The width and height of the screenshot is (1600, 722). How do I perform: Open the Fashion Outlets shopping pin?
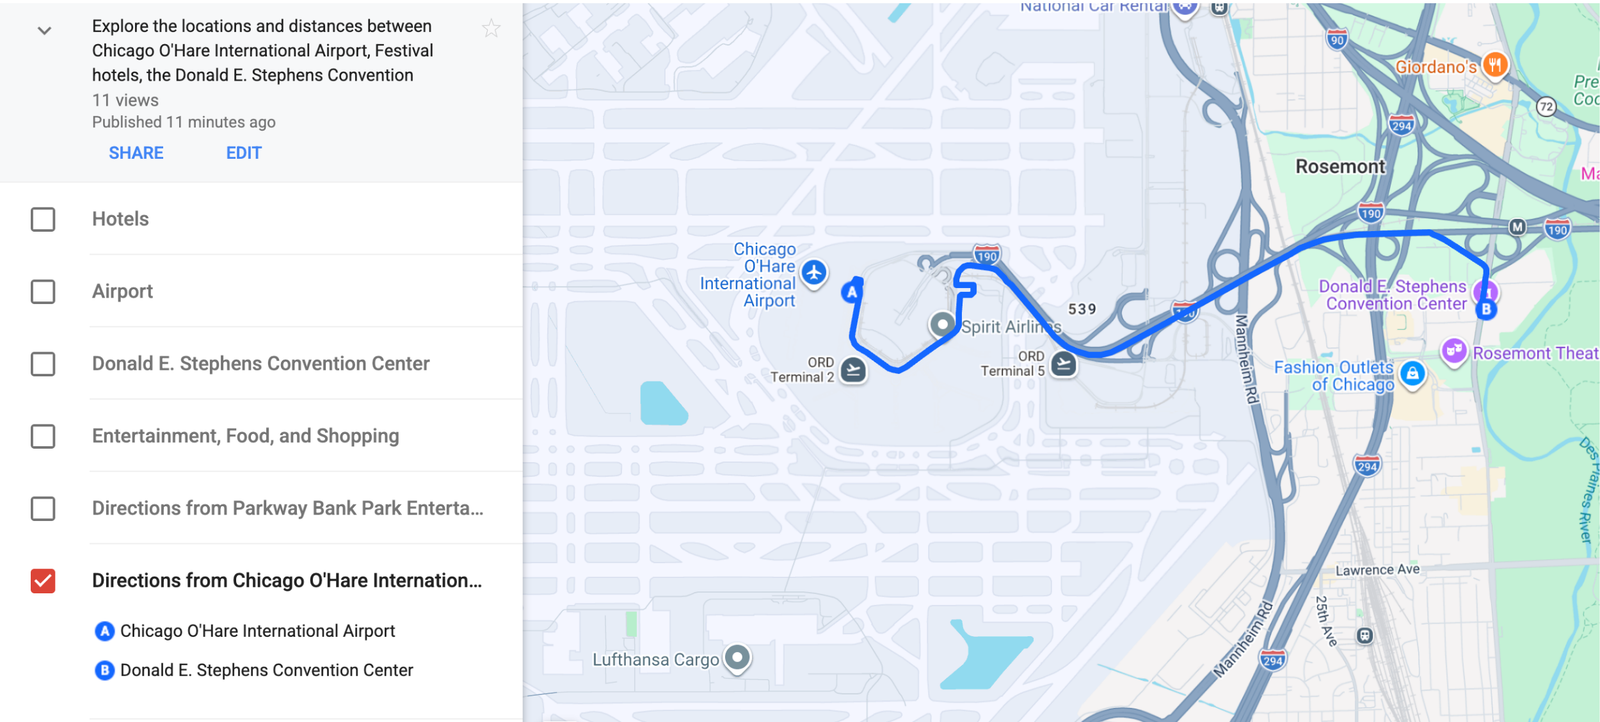coord(1412,374)
